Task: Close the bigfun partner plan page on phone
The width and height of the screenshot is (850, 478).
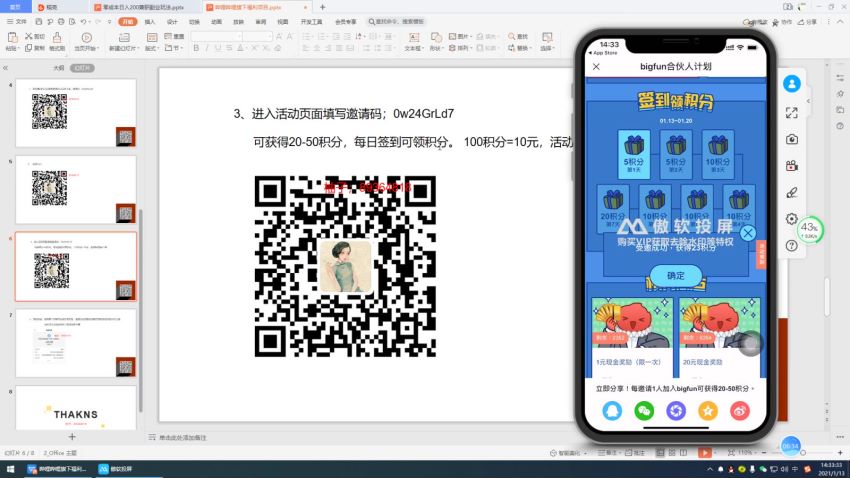Action: pyautogui.click(x=596, y=67)
